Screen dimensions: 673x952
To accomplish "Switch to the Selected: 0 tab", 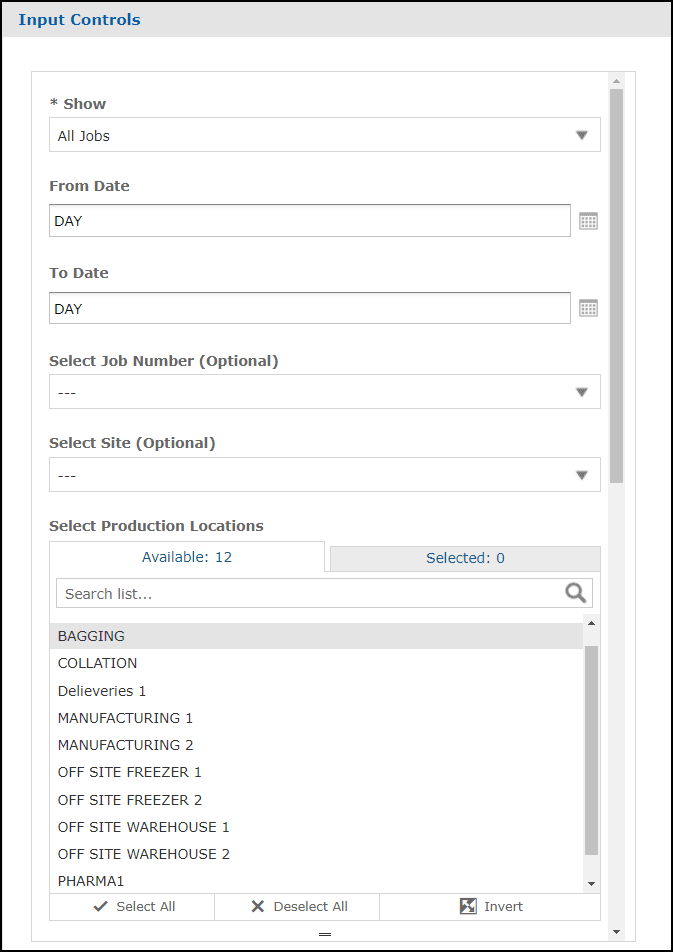I will point(465,558).
